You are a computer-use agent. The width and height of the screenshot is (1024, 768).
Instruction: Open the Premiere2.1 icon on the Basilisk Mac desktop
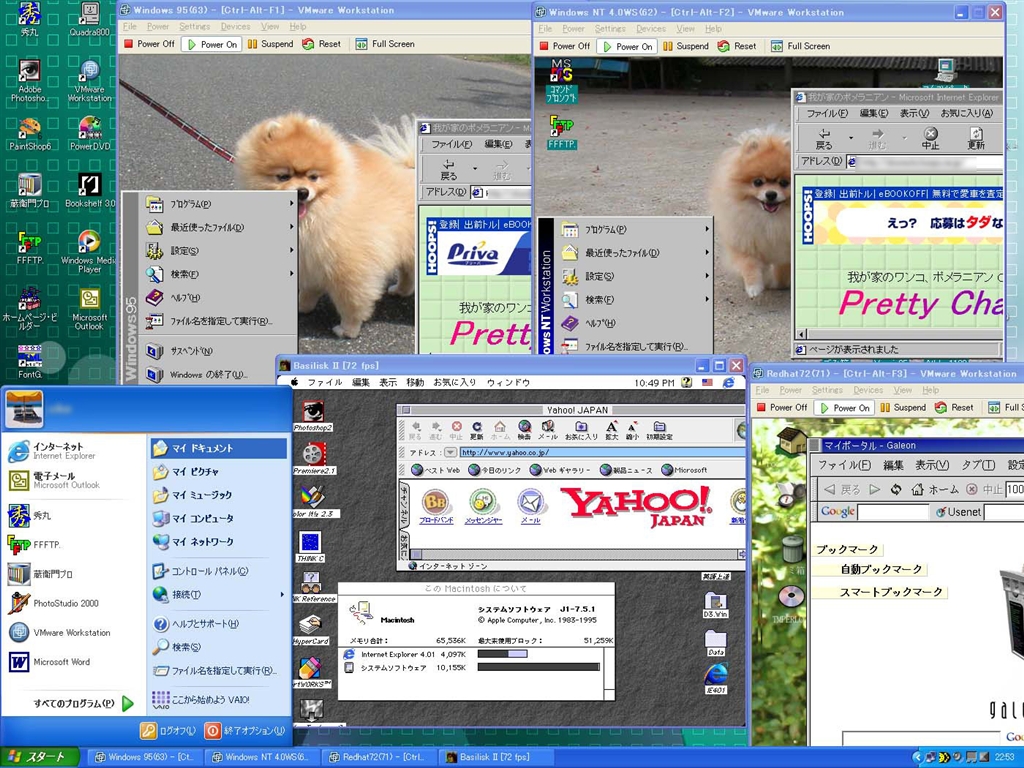click(x=314, y=458)
